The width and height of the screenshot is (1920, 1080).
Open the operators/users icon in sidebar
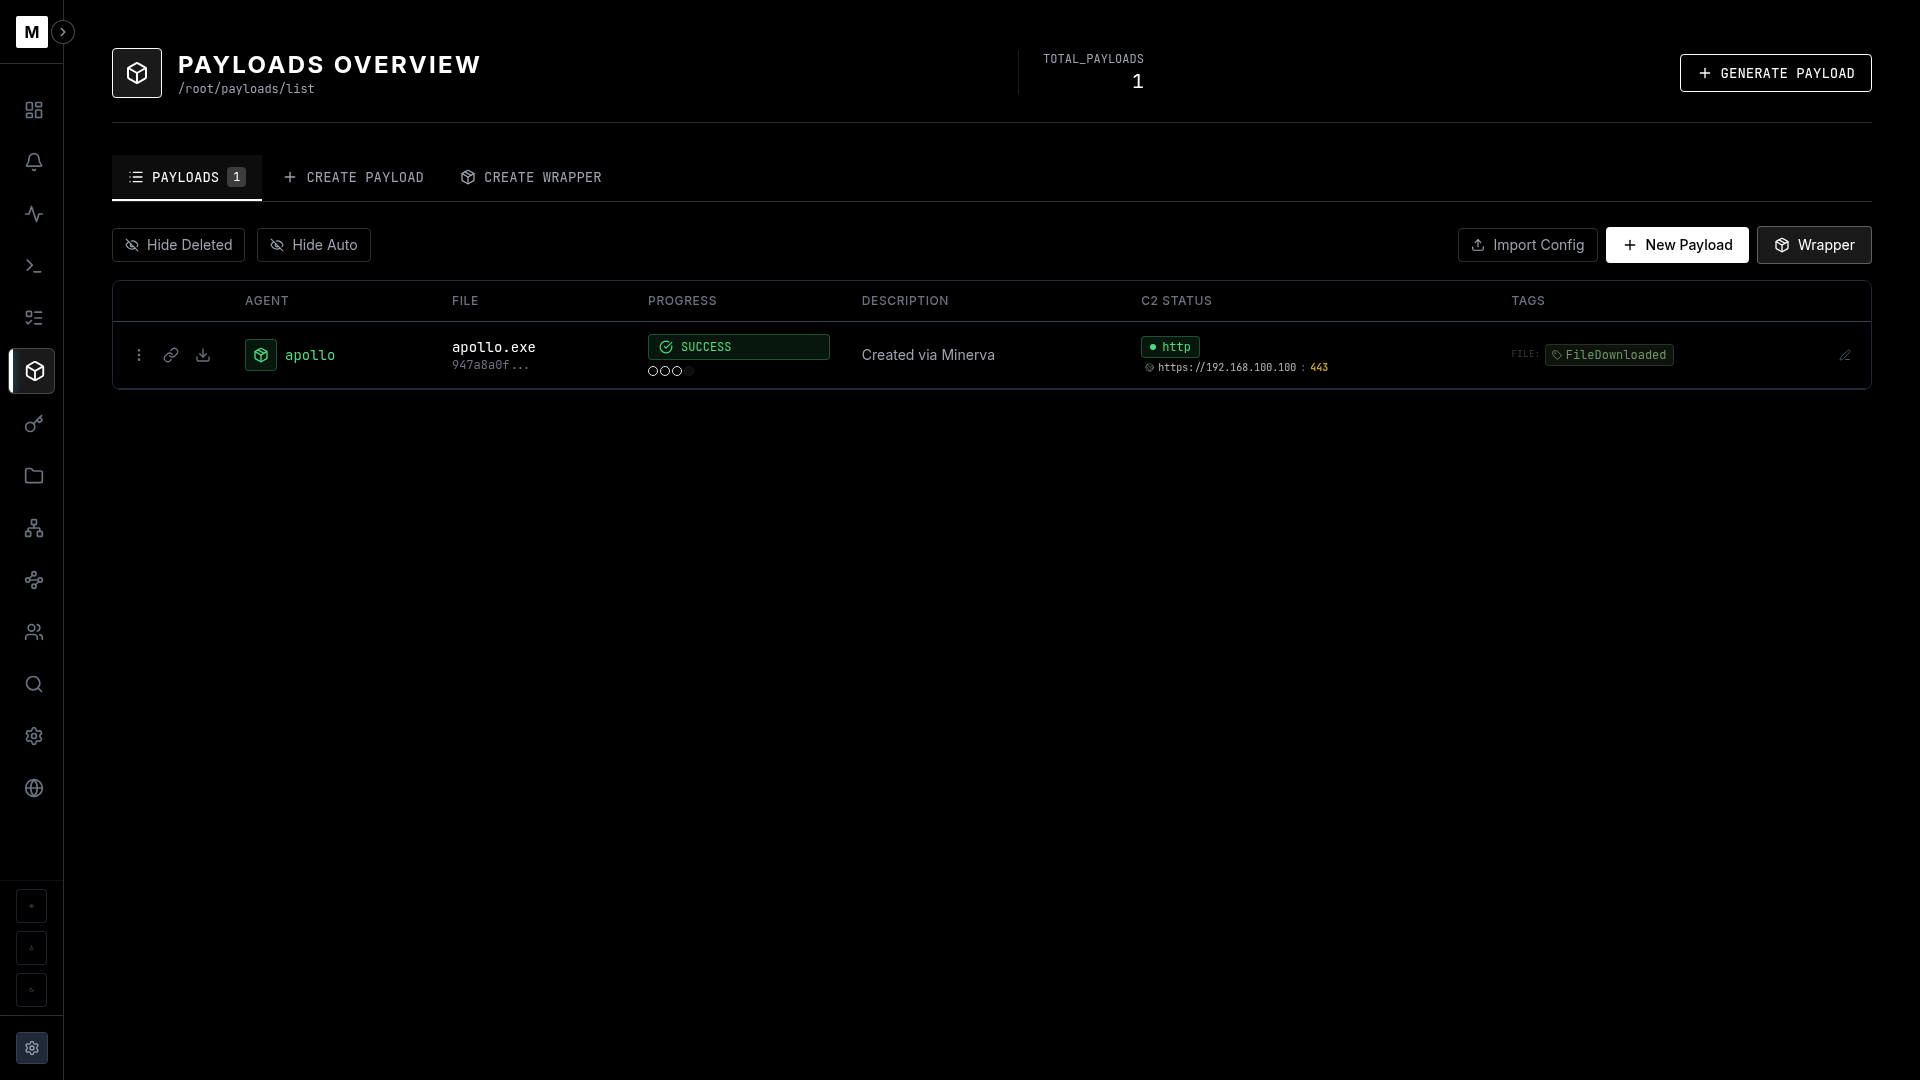[33, 632]
